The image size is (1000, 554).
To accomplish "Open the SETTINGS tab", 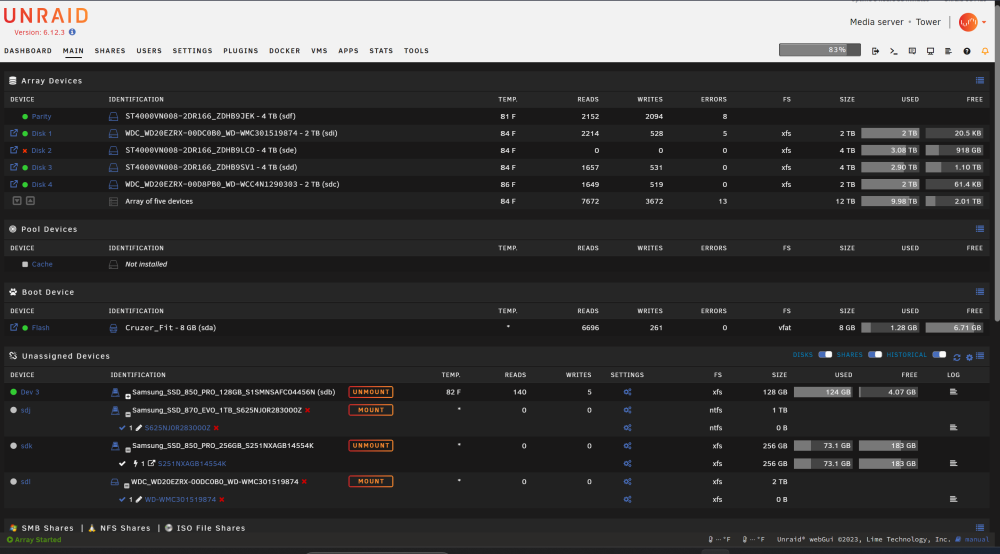I will pyautogui.click(x=193, y=51).
